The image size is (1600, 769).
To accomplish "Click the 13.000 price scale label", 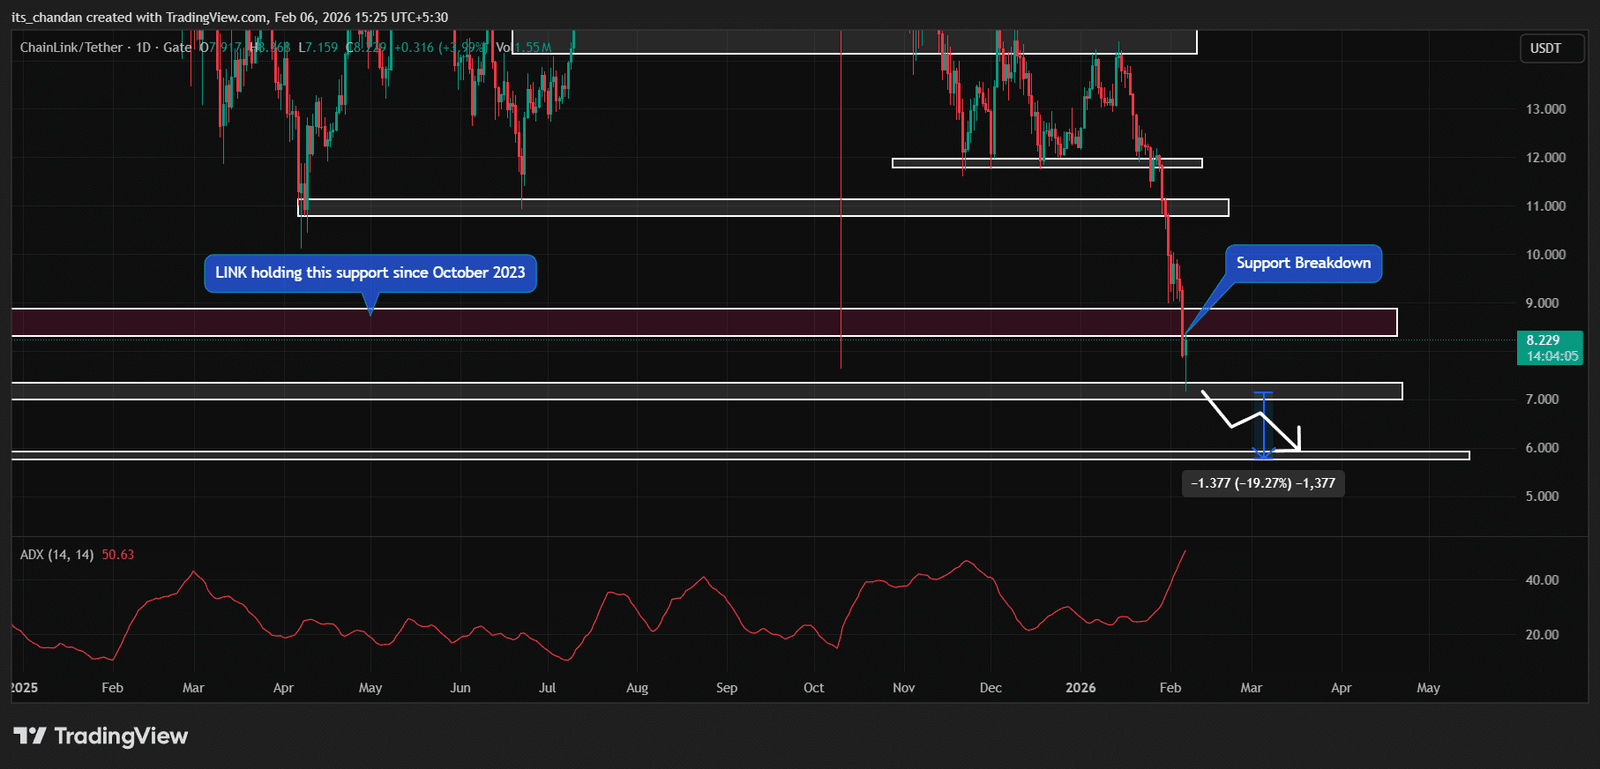I will [x=1545, y=109].
